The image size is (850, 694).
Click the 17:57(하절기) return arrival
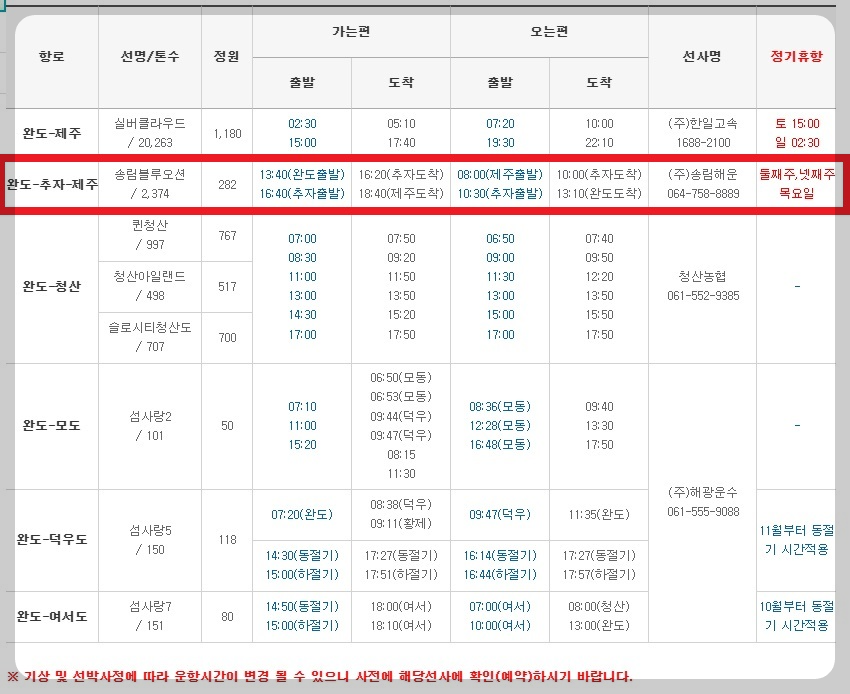599,575
